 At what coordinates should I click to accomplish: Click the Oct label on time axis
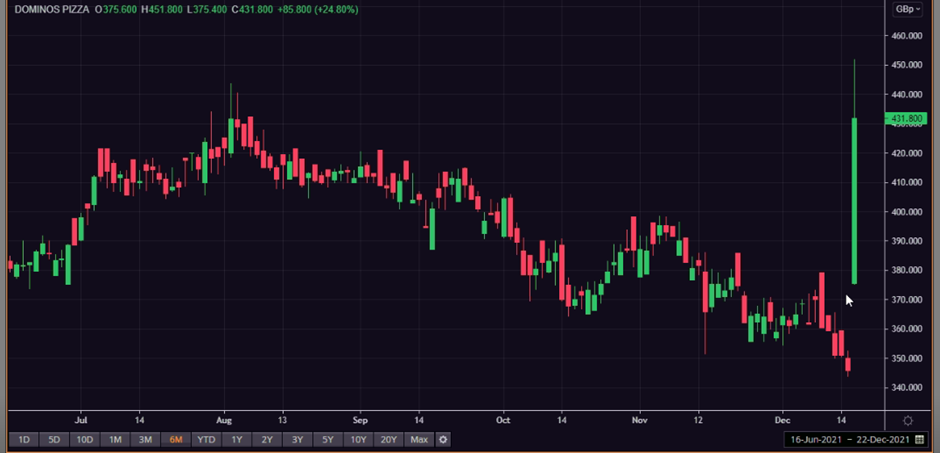[x=503, y=420]
